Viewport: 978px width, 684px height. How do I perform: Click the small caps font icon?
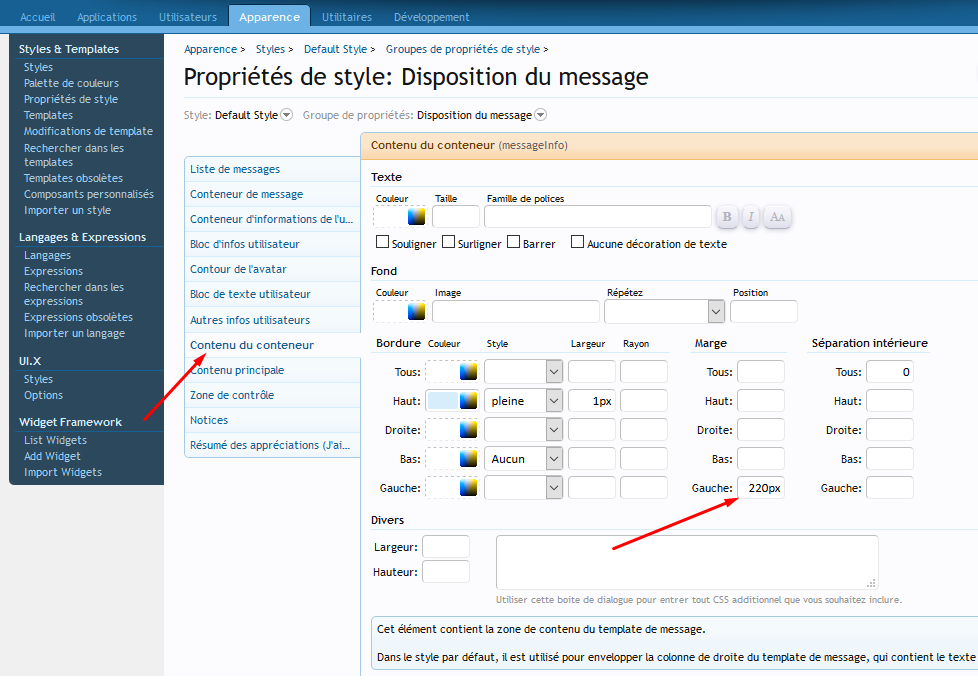click(778, 217)
